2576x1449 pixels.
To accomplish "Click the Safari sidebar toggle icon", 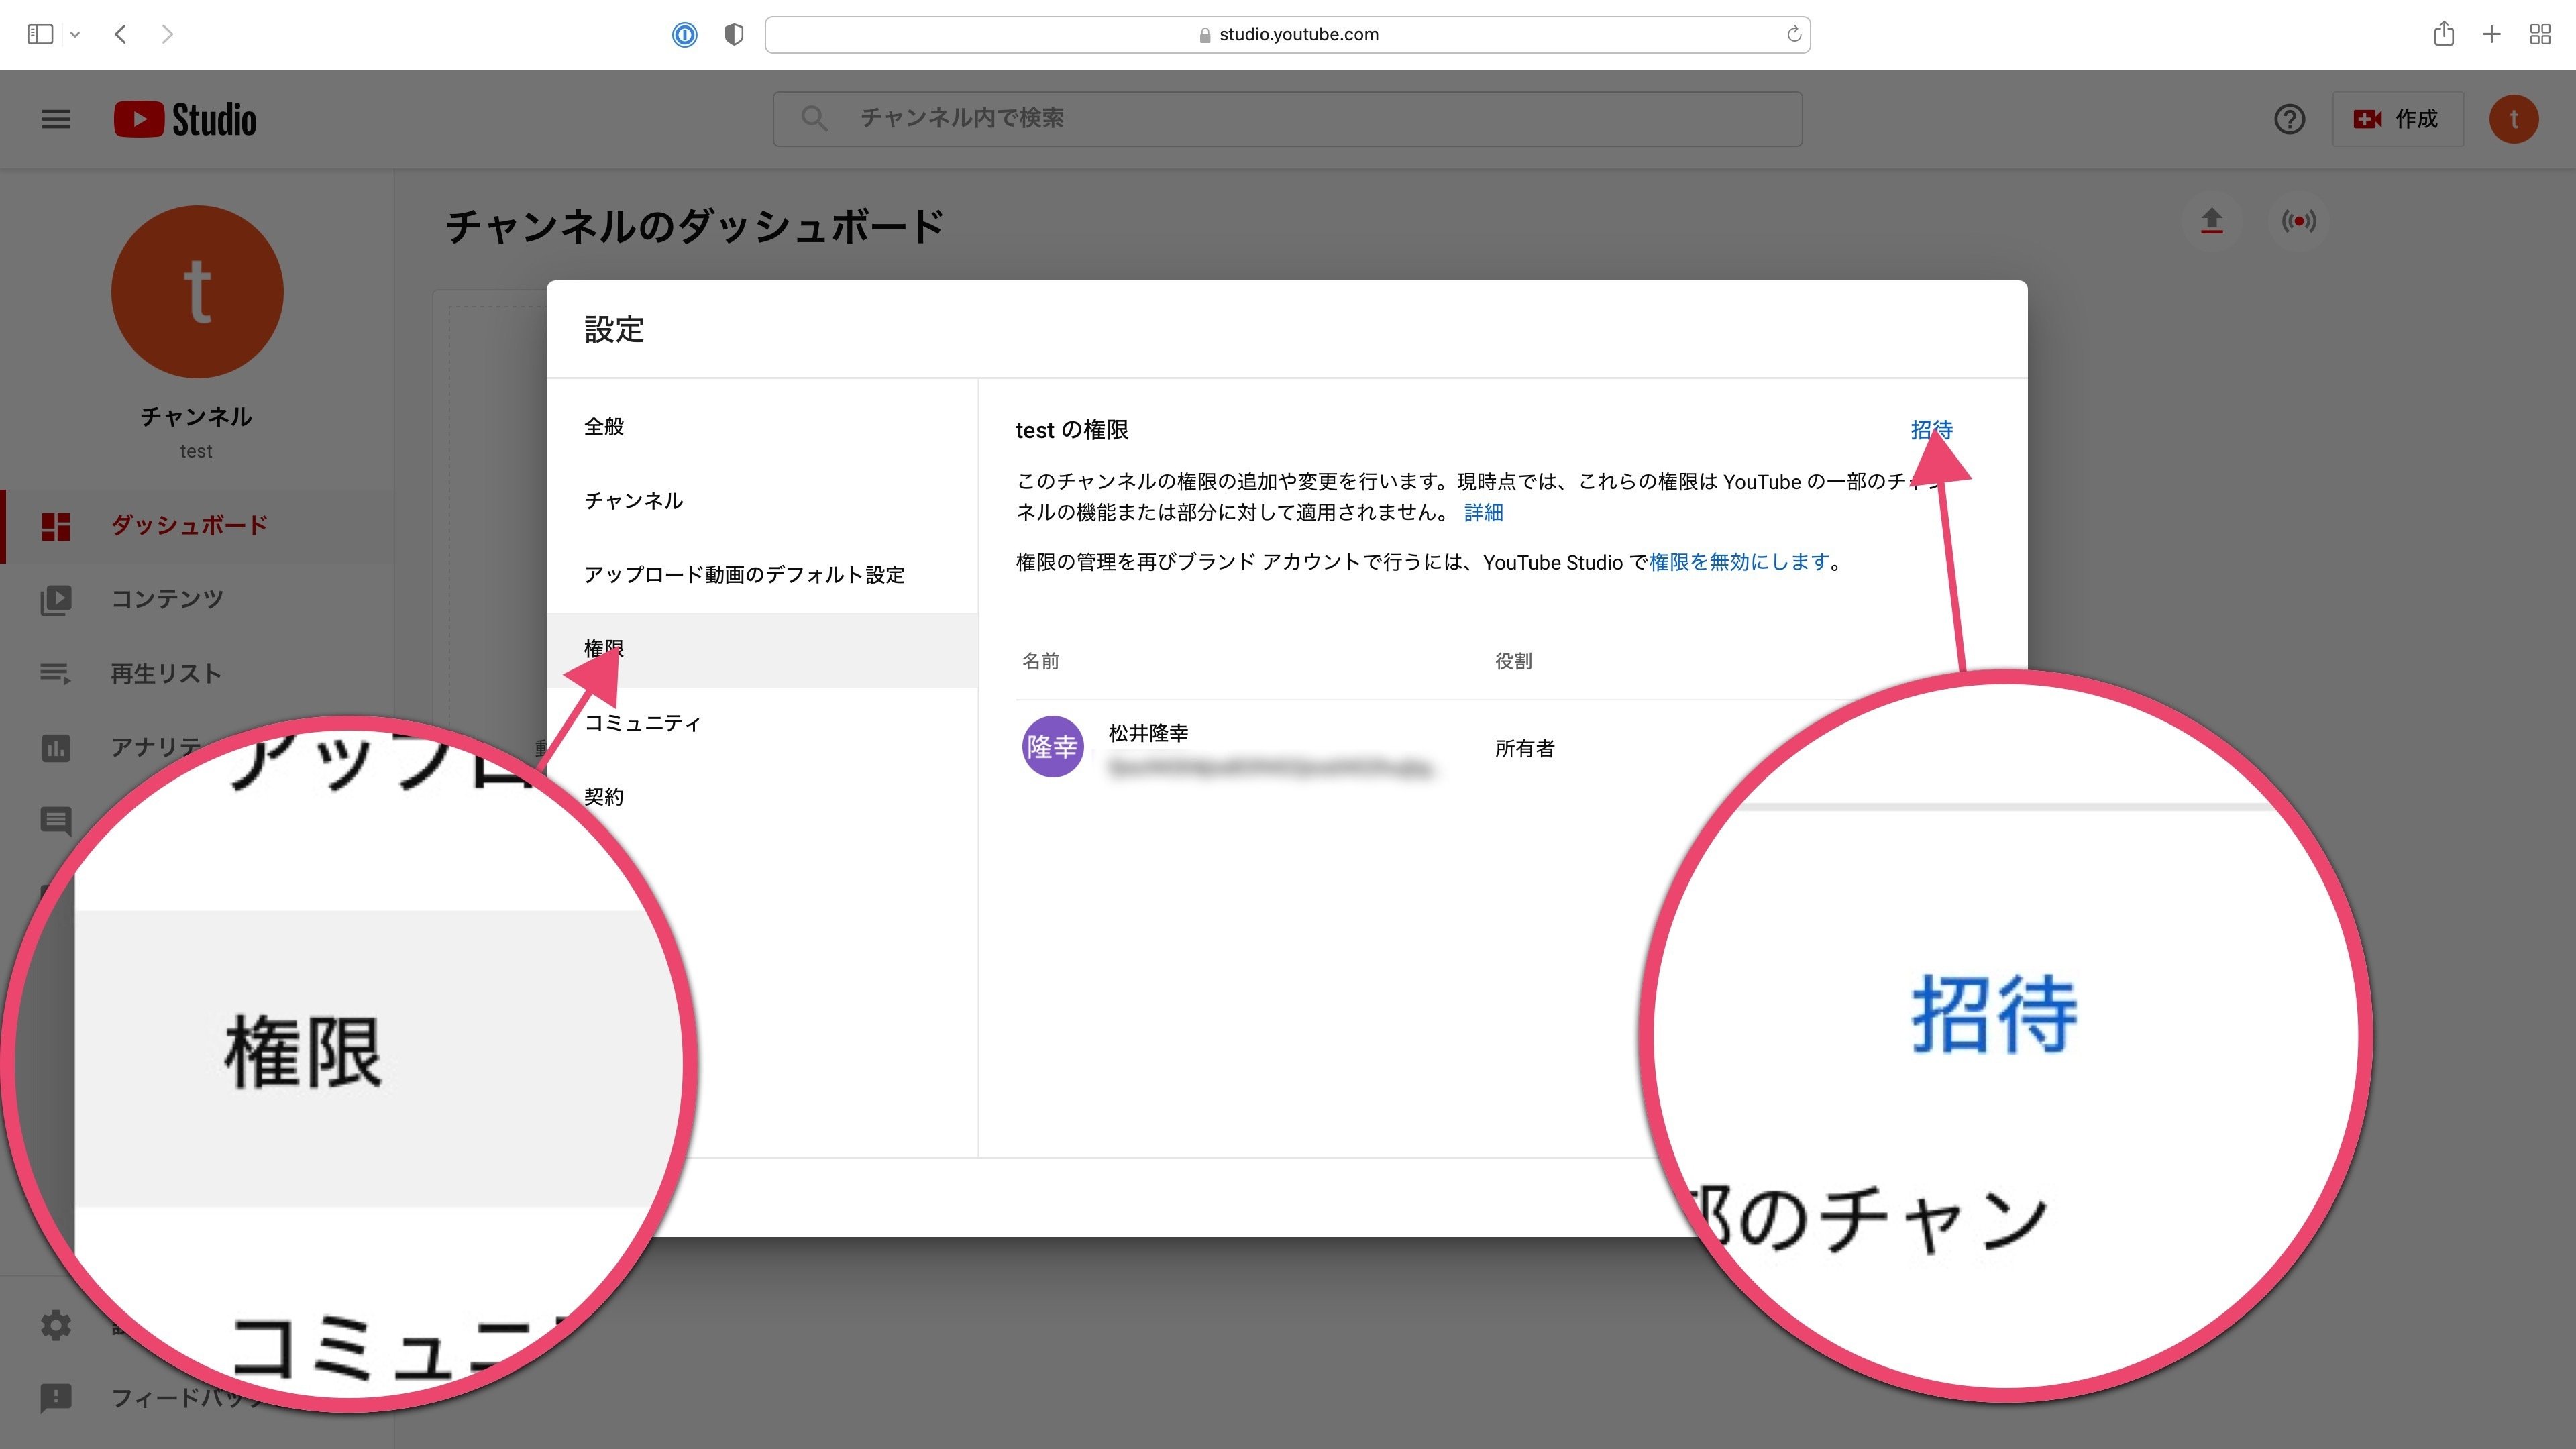I will [40, 34].
